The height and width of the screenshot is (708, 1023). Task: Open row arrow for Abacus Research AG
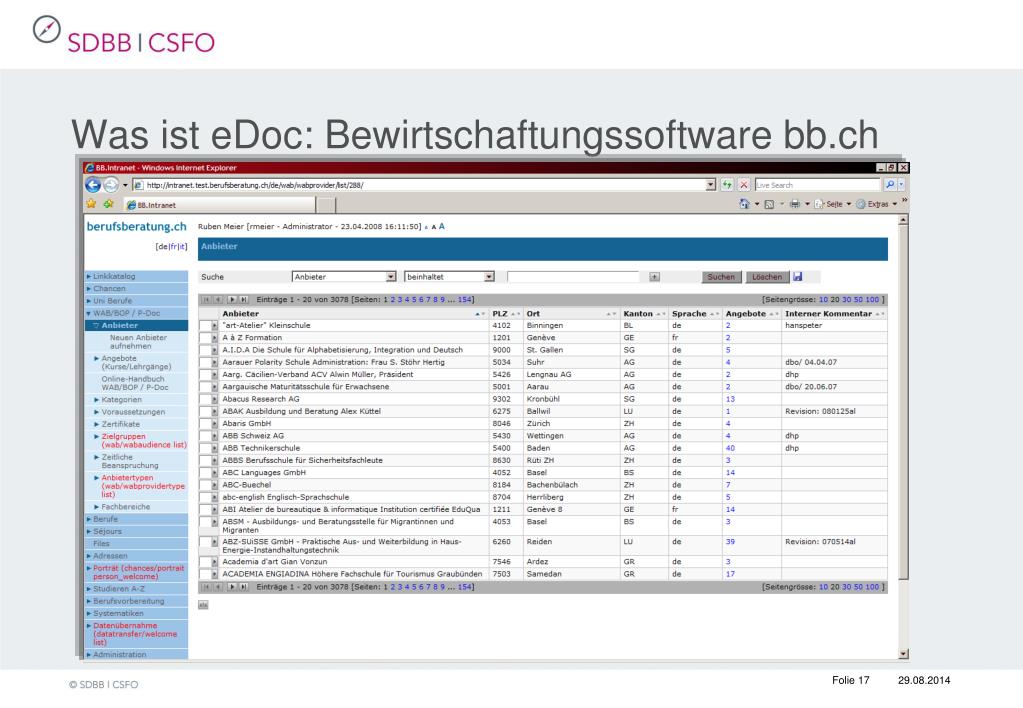[215, 399]
